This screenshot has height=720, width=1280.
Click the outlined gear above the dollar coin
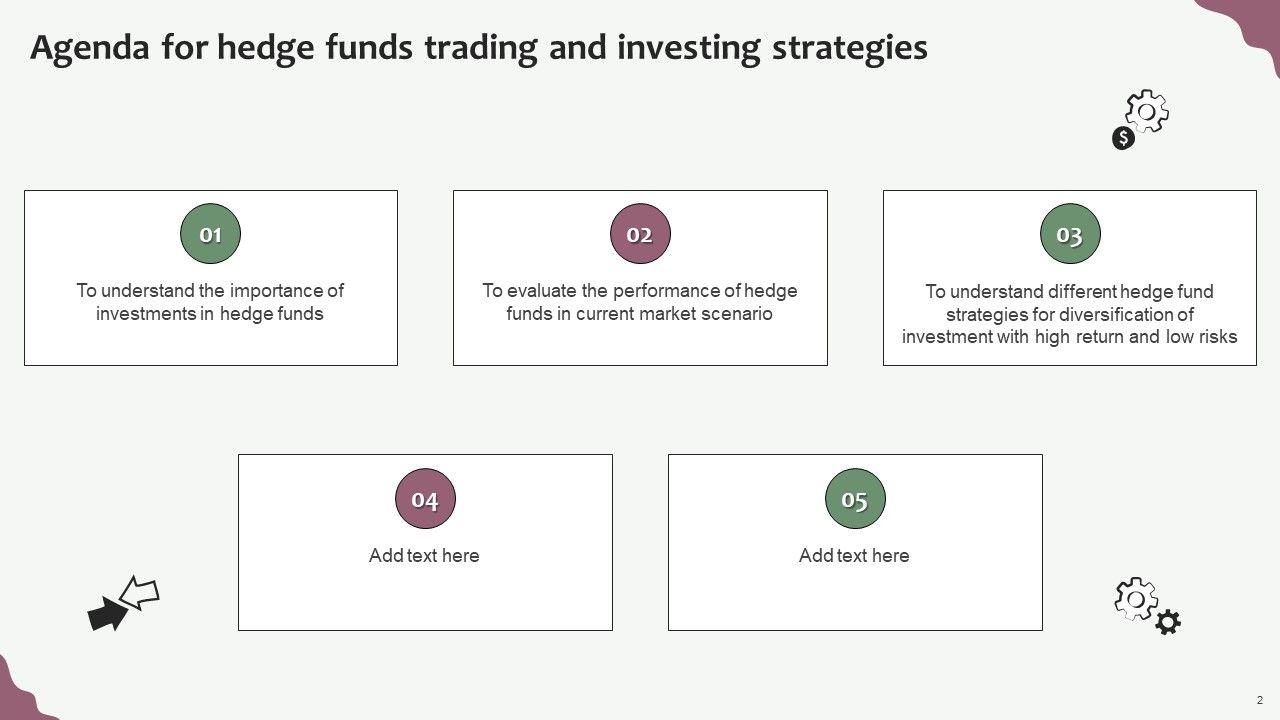click(1147, 111)
